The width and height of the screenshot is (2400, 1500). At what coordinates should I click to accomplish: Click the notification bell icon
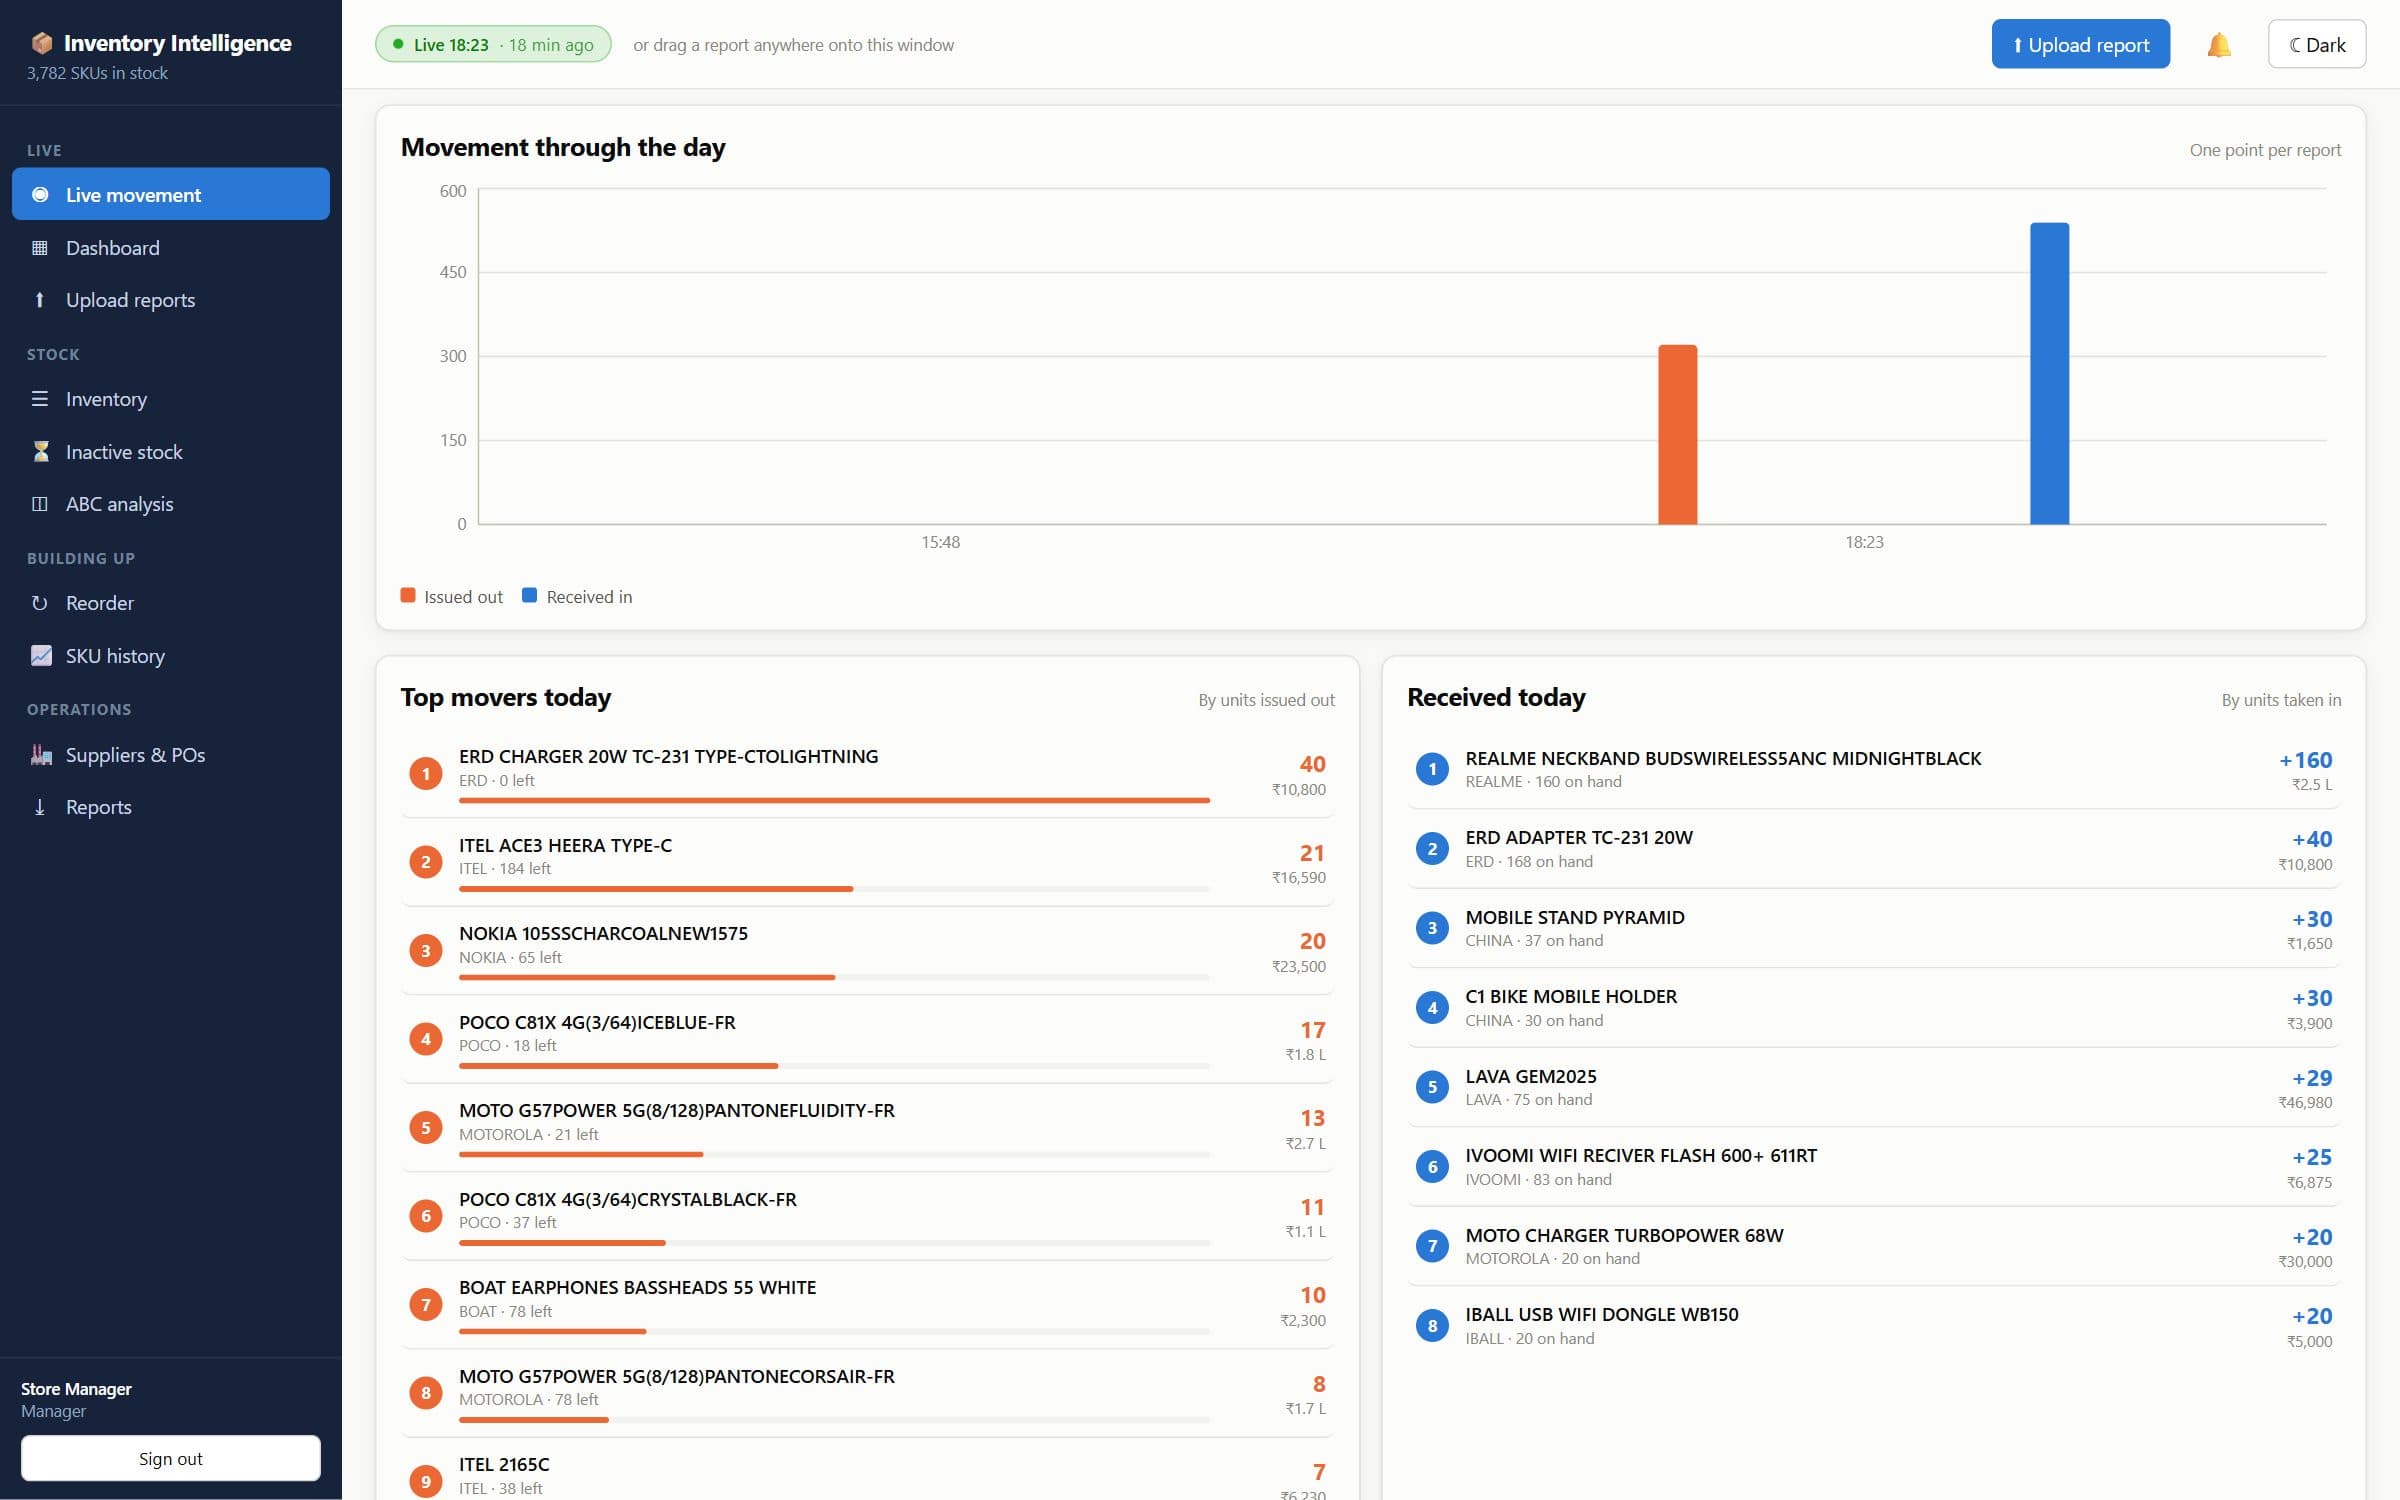tap(2218, 45)
